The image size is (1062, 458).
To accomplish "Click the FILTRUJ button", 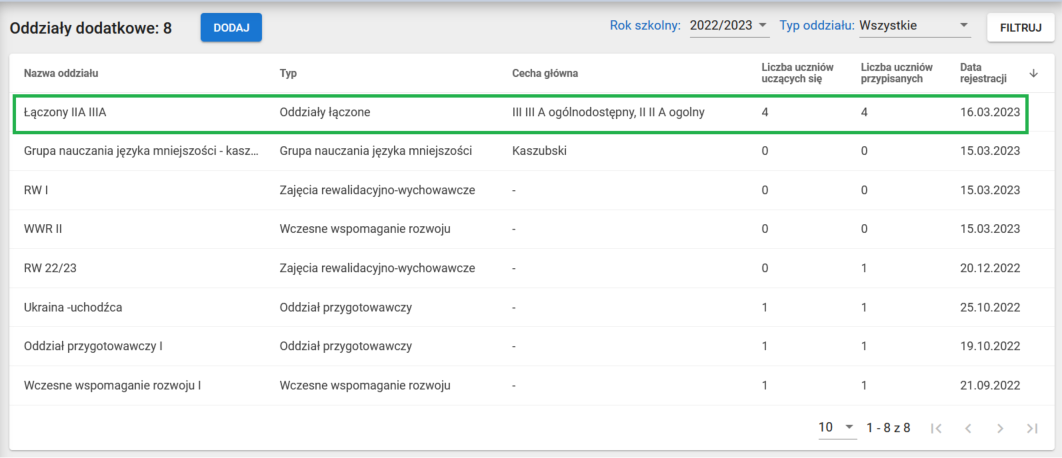I will tap(1021, 28).
